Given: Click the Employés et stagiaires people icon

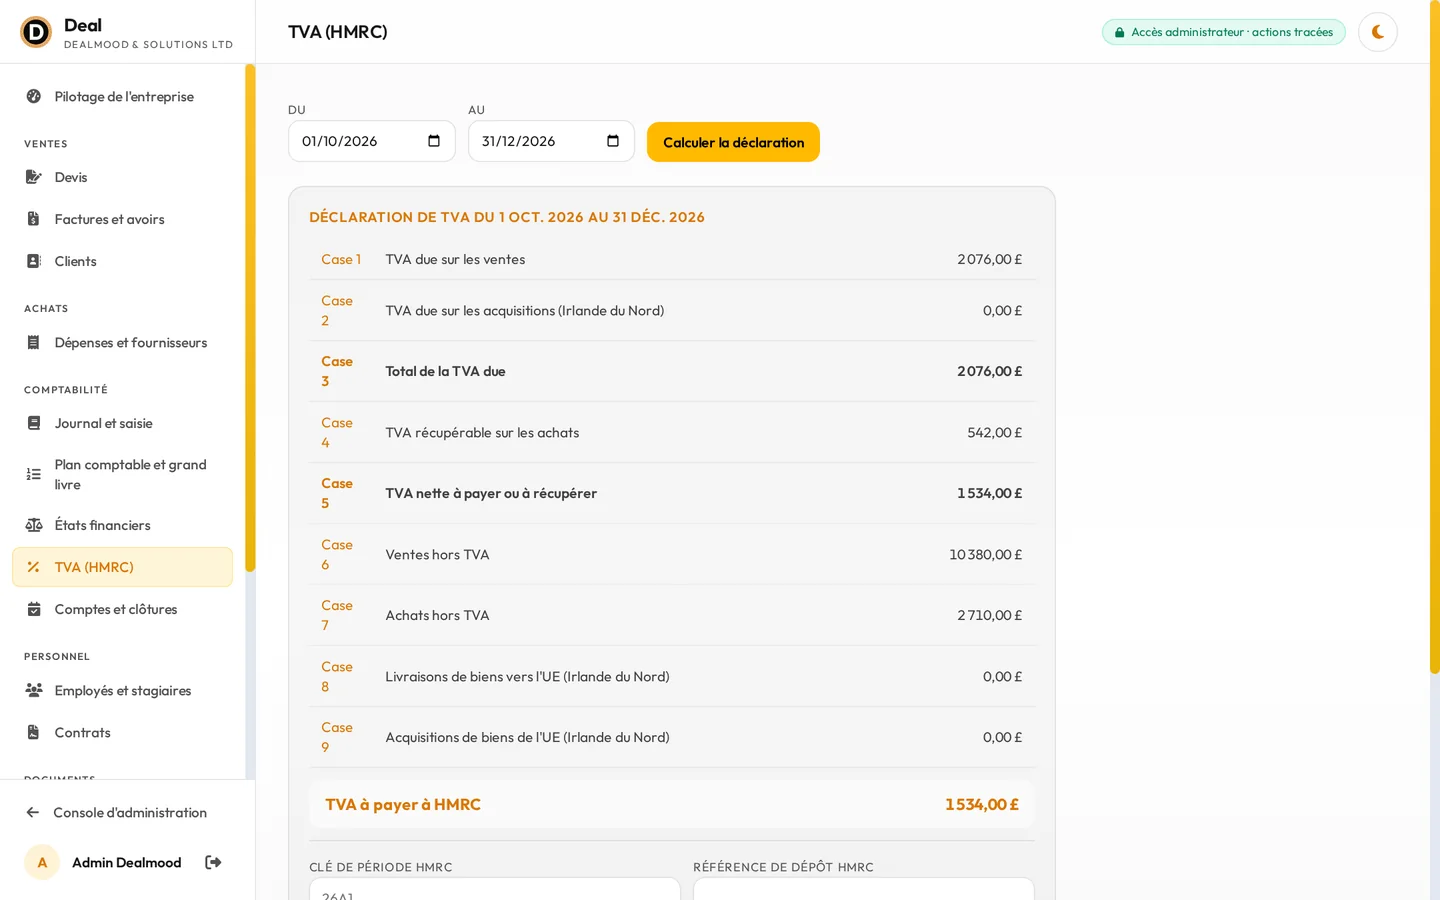Looking at the screenshot, I should click(34, 690).
